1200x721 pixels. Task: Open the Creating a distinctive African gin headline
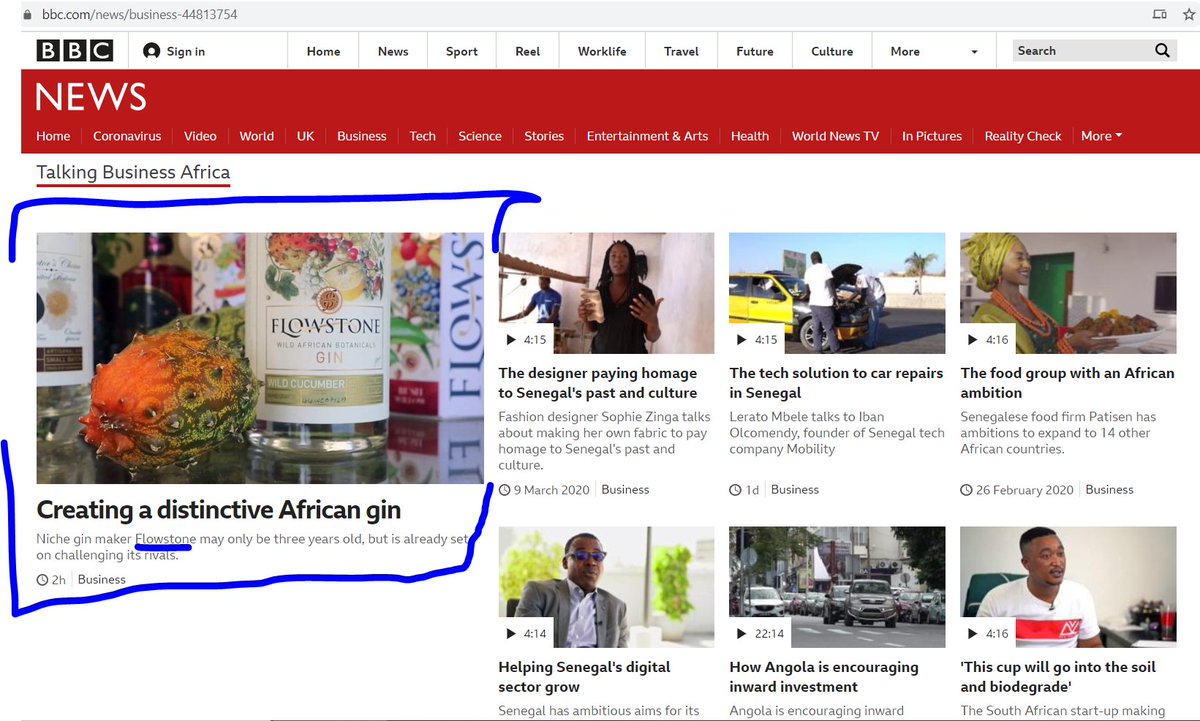[218, 510]
